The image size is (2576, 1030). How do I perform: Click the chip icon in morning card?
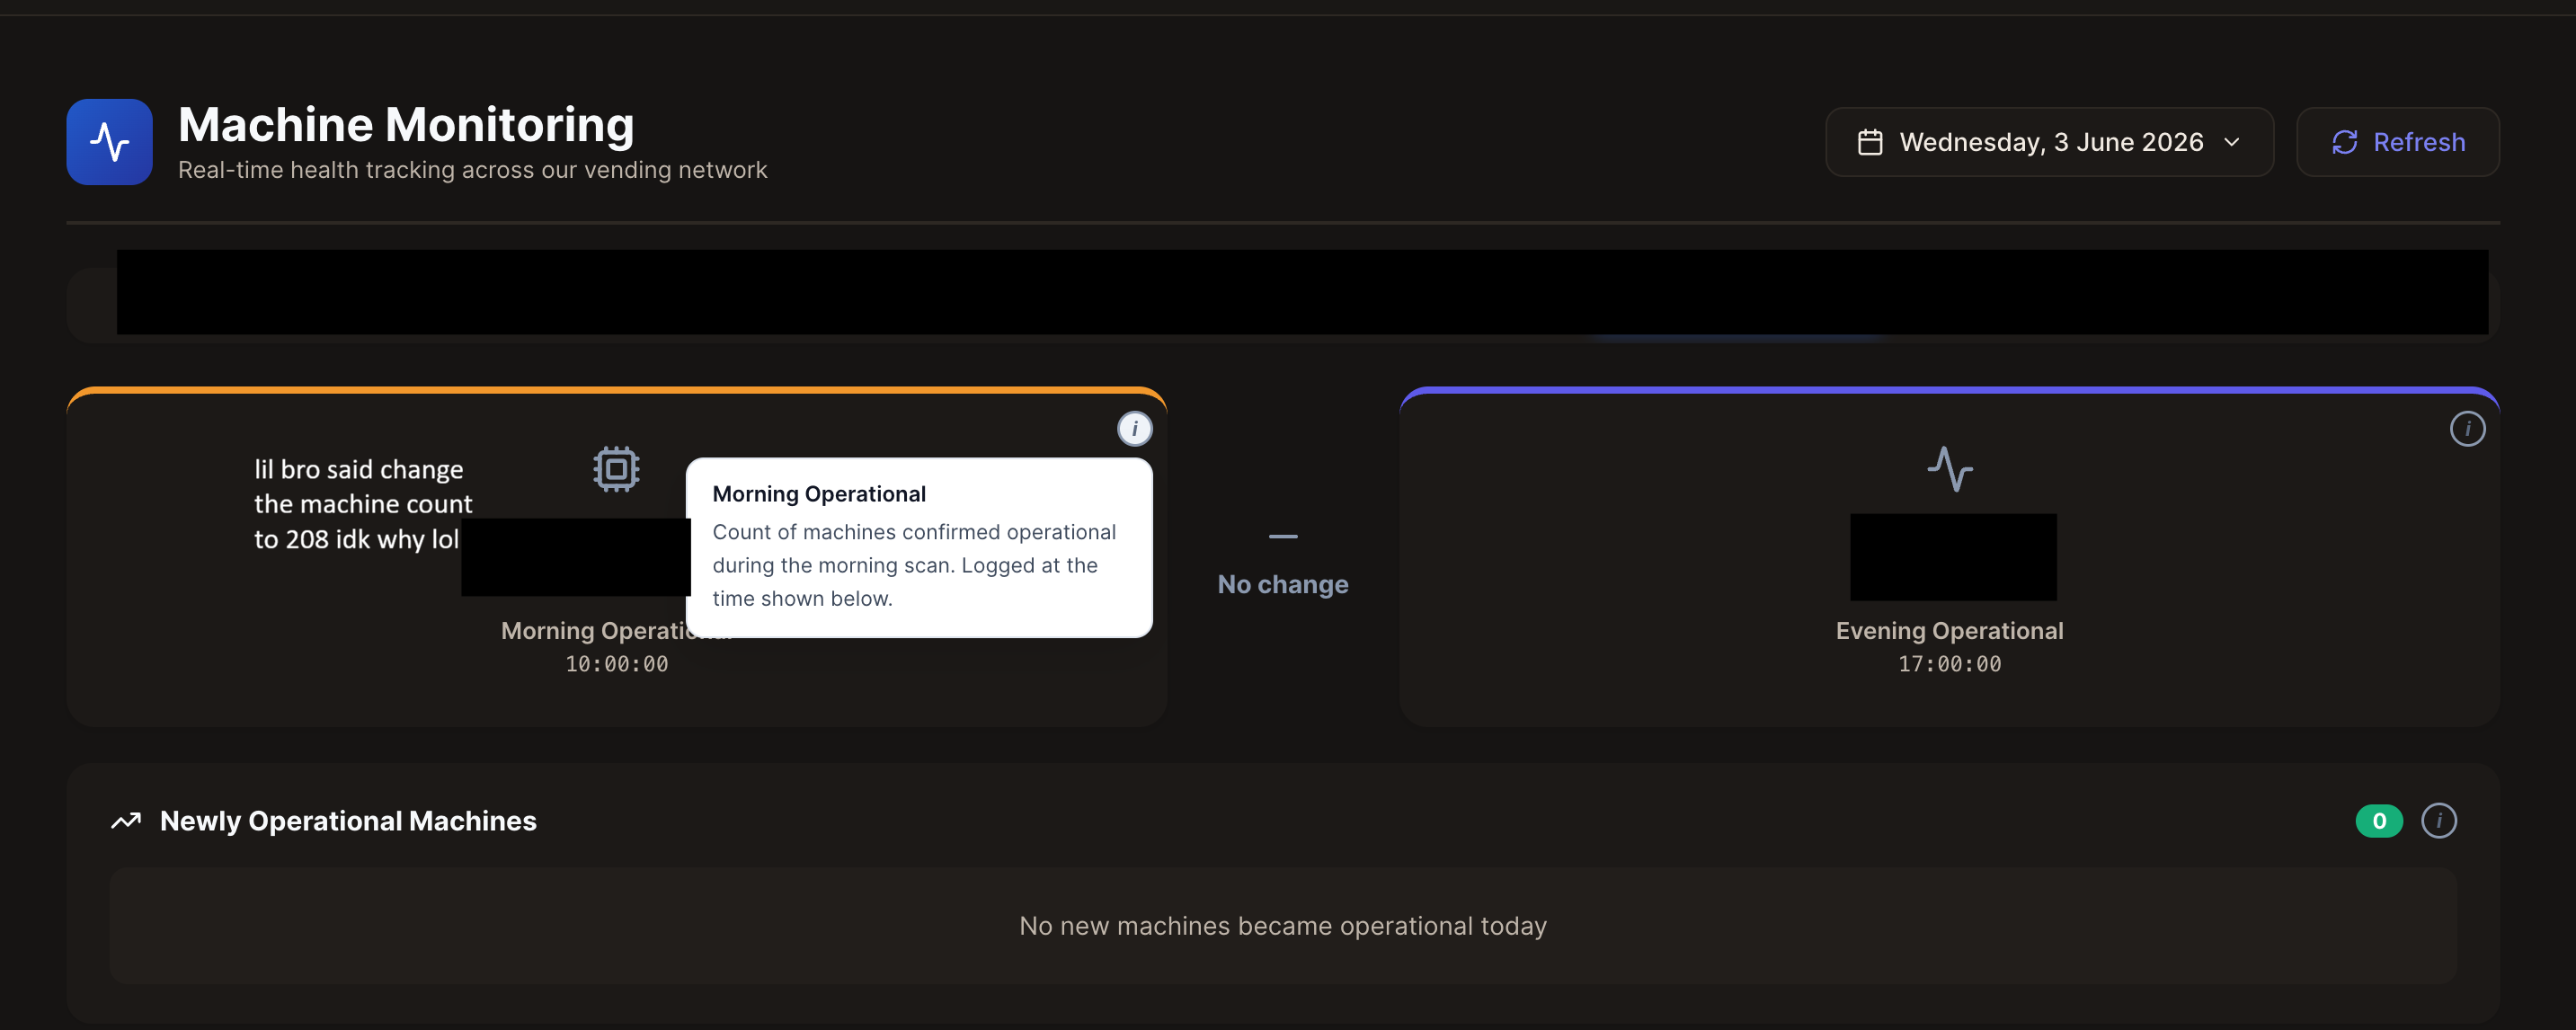pos(616,468)
